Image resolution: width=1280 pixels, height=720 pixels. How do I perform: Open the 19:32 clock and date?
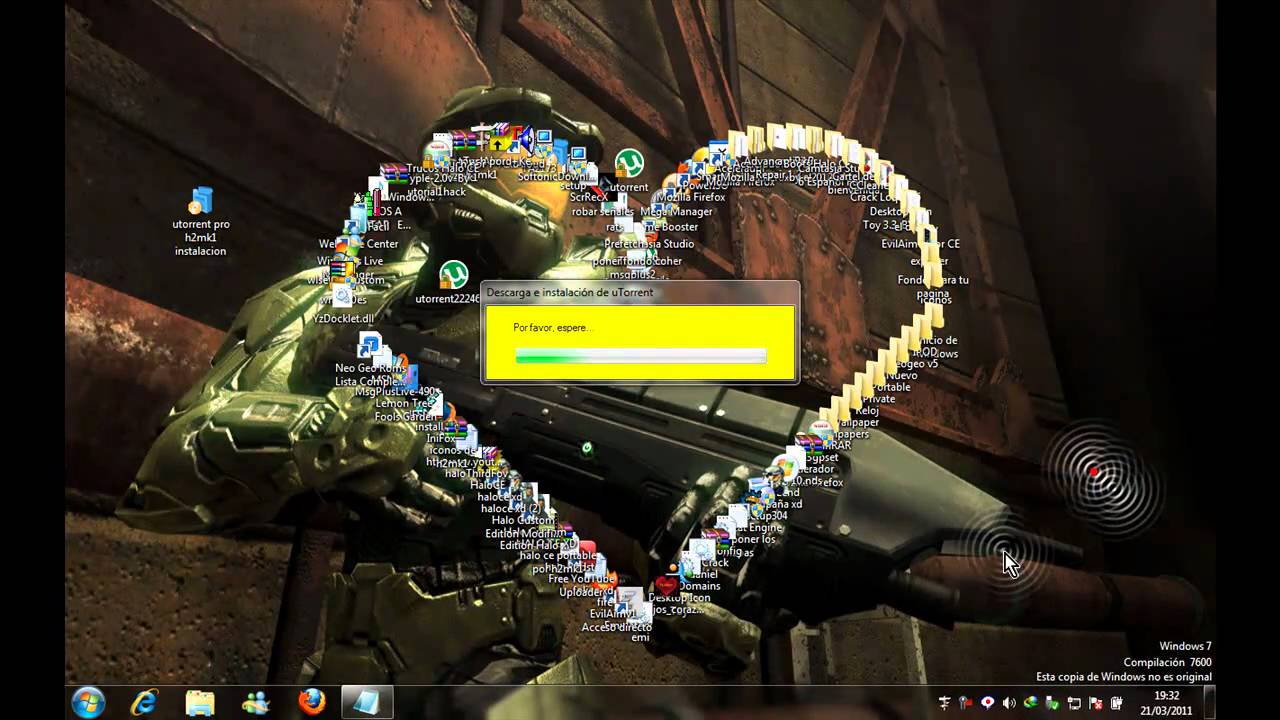[x=1166, y=703]
